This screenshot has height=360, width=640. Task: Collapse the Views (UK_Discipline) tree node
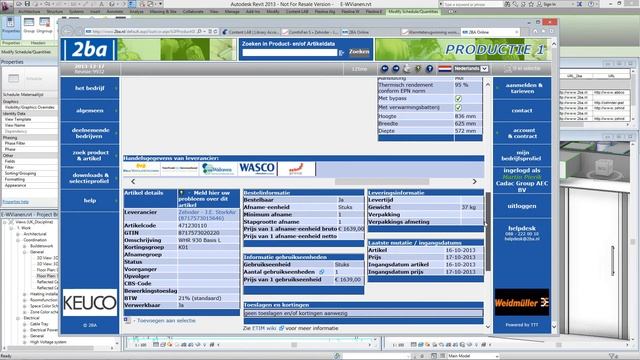coord(5,222)
